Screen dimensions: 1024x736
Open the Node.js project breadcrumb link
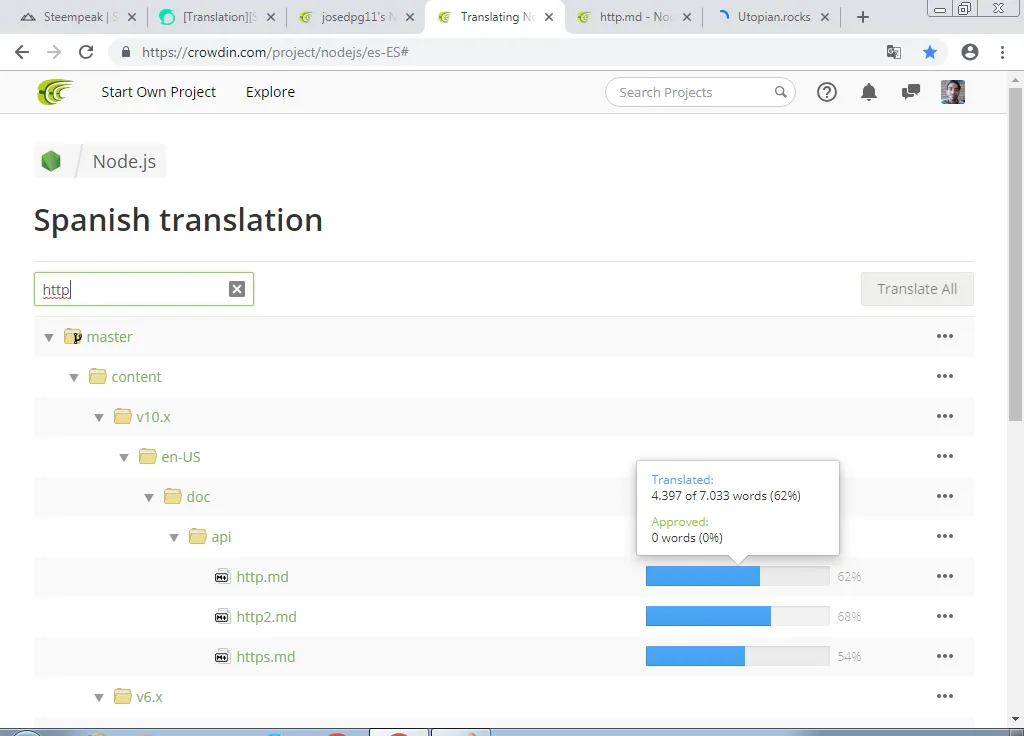click(x=124, y=161)
